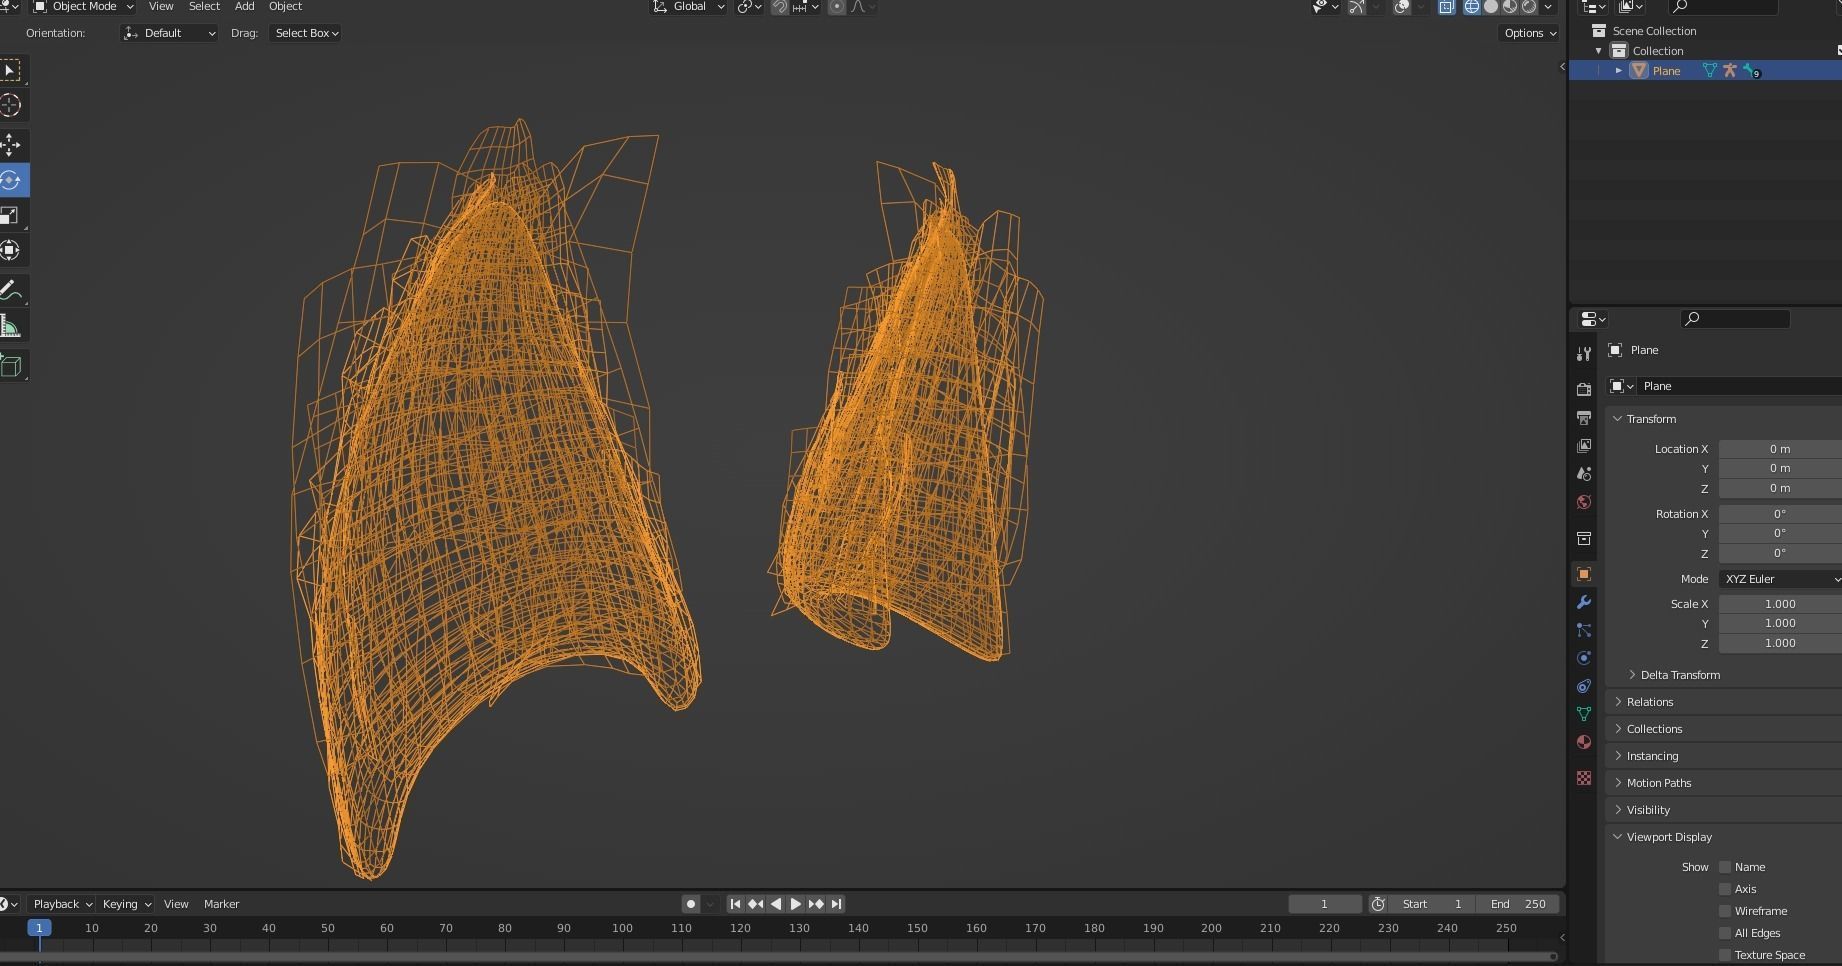Open the Physics properties tab
The width and height of the screenshot is (1842, 966).
1583,658
